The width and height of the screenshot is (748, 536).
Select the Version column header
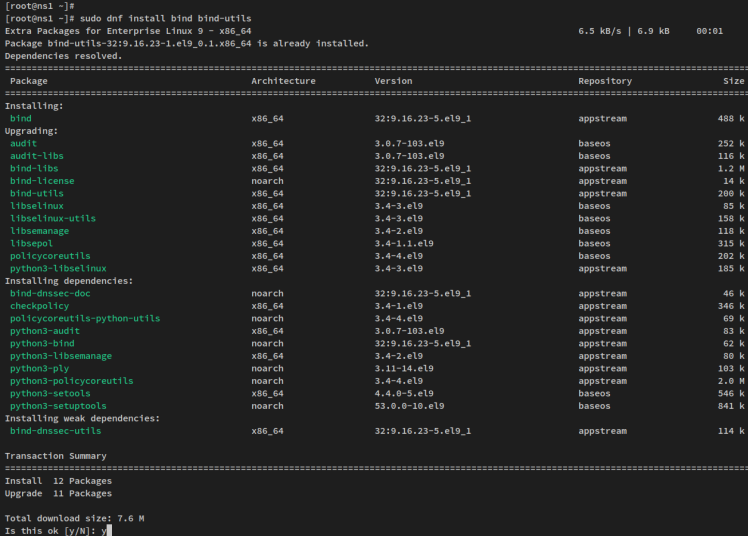tap(393, 81)
